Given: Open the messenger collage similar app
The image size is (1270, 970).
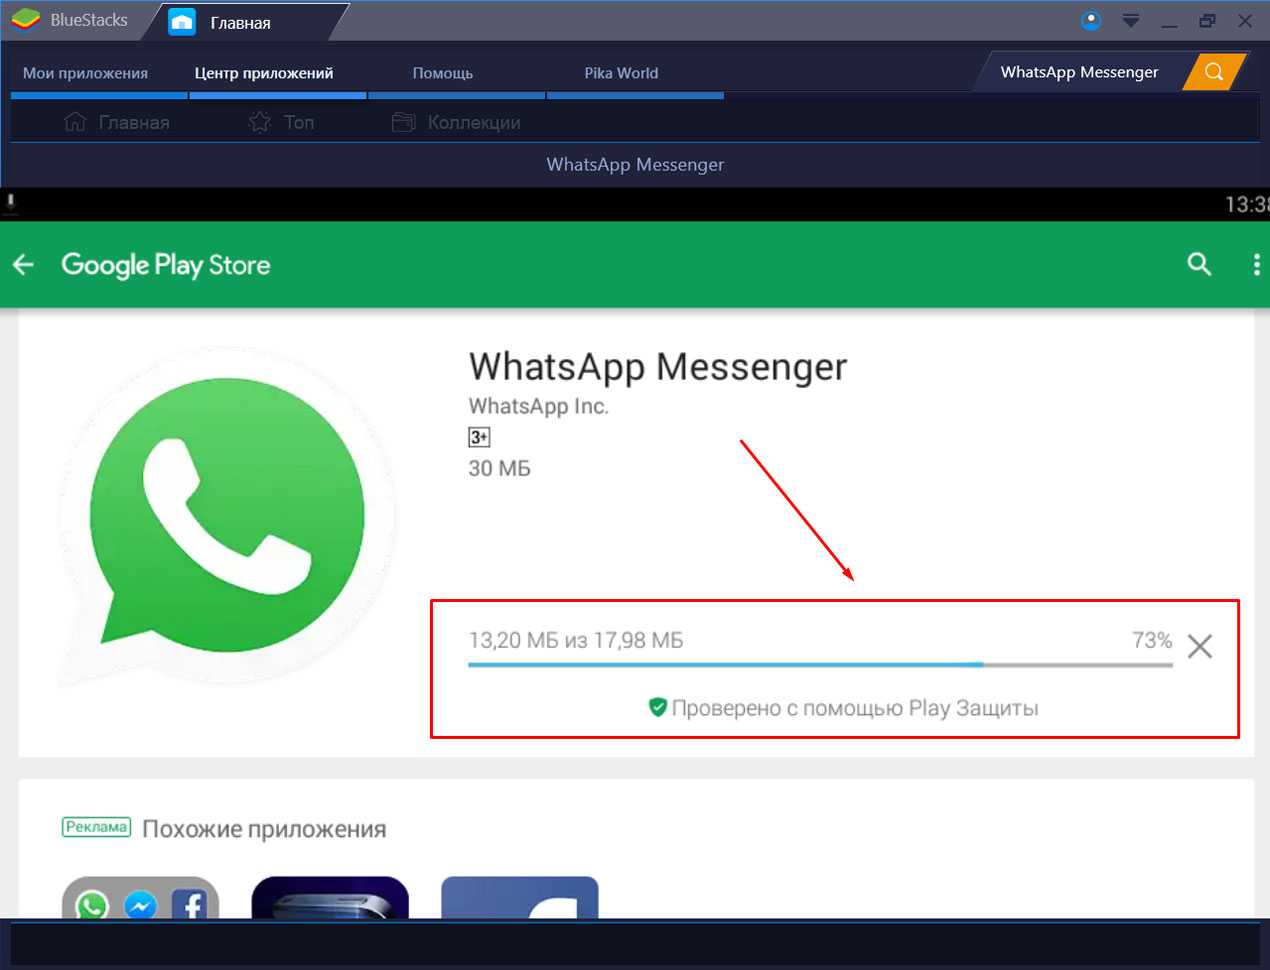Looking at the screenshot, I should tap(140, 897).
